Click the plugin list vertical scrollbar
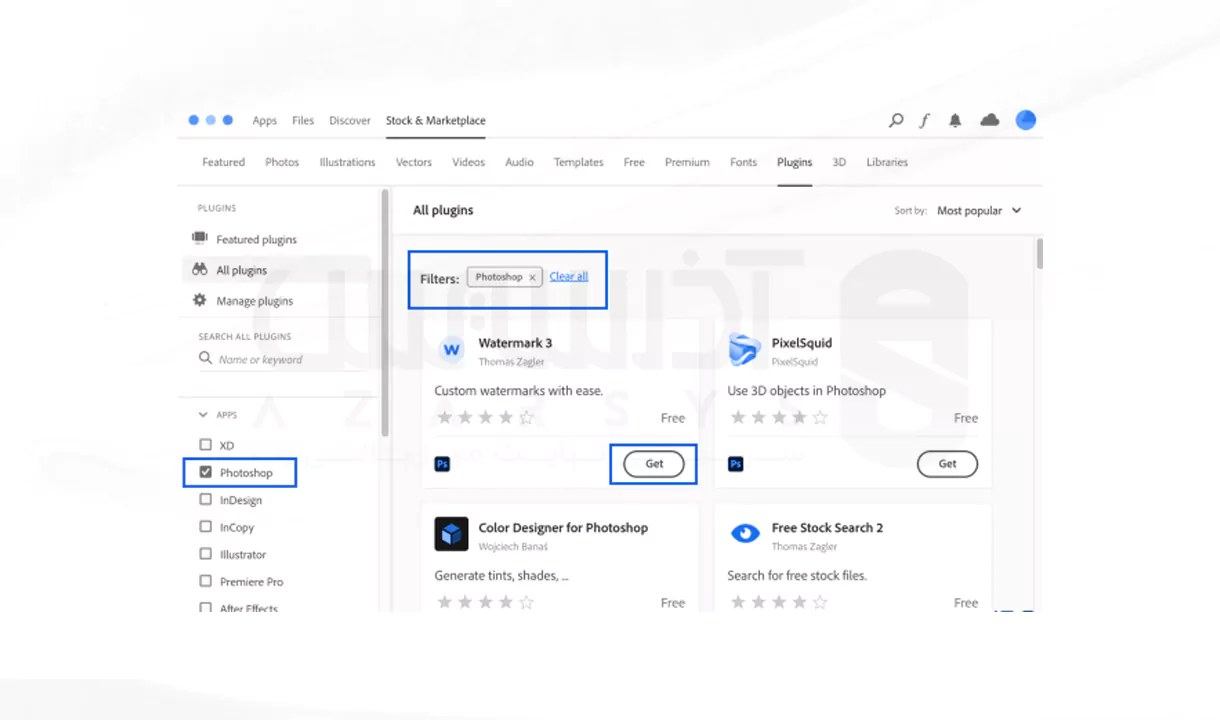 (x=1039, y=254)
